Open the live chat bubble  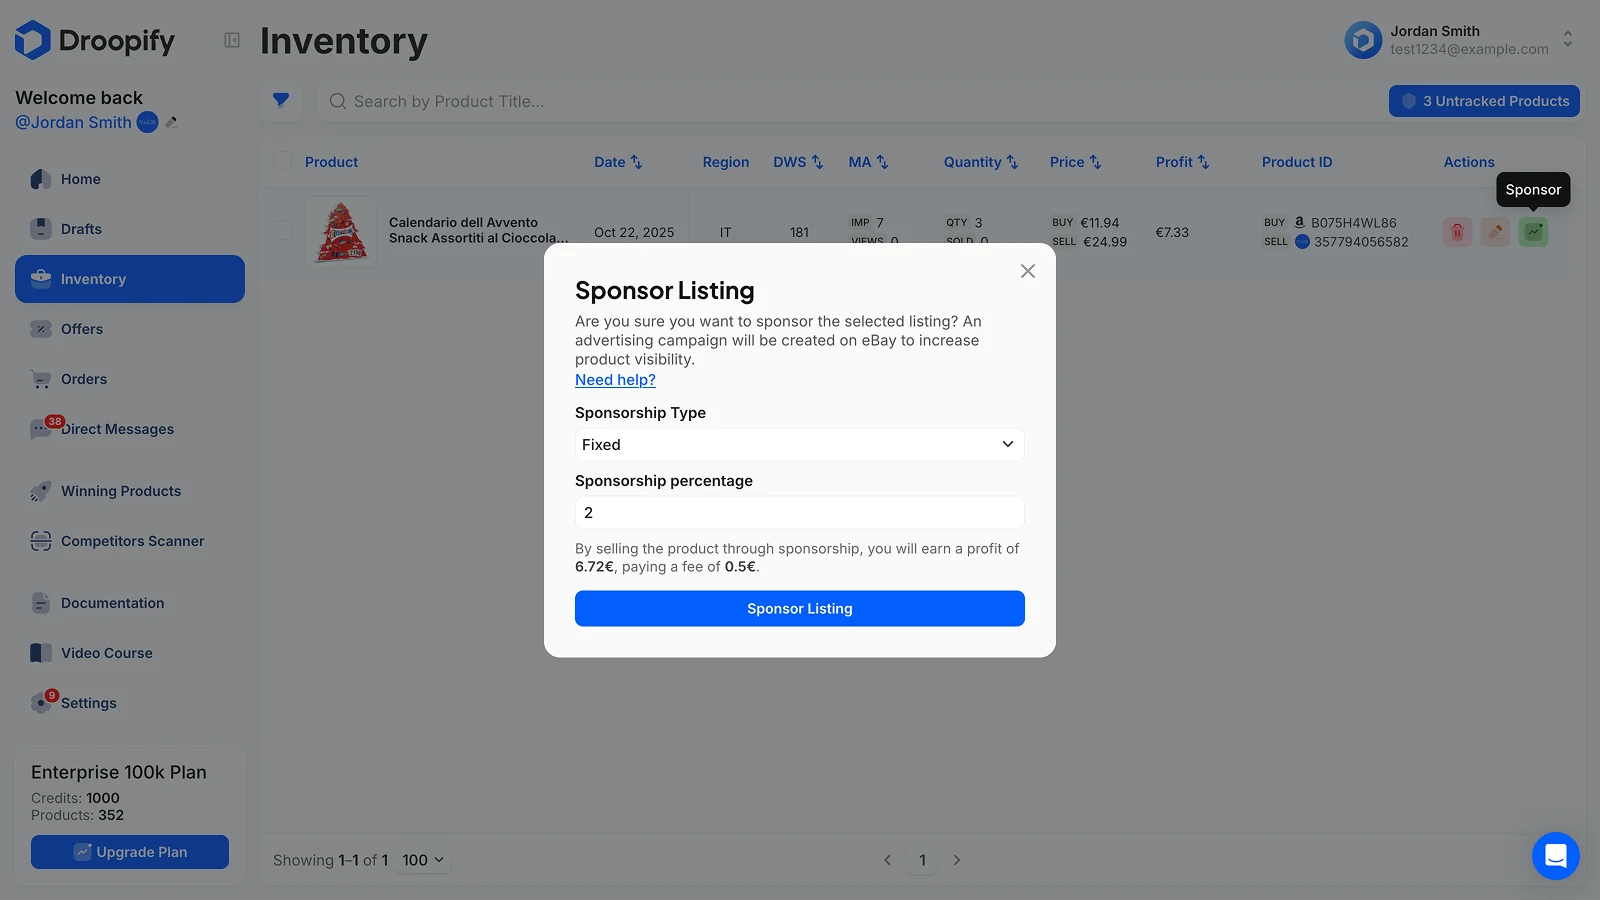(x=1555, y=855)
